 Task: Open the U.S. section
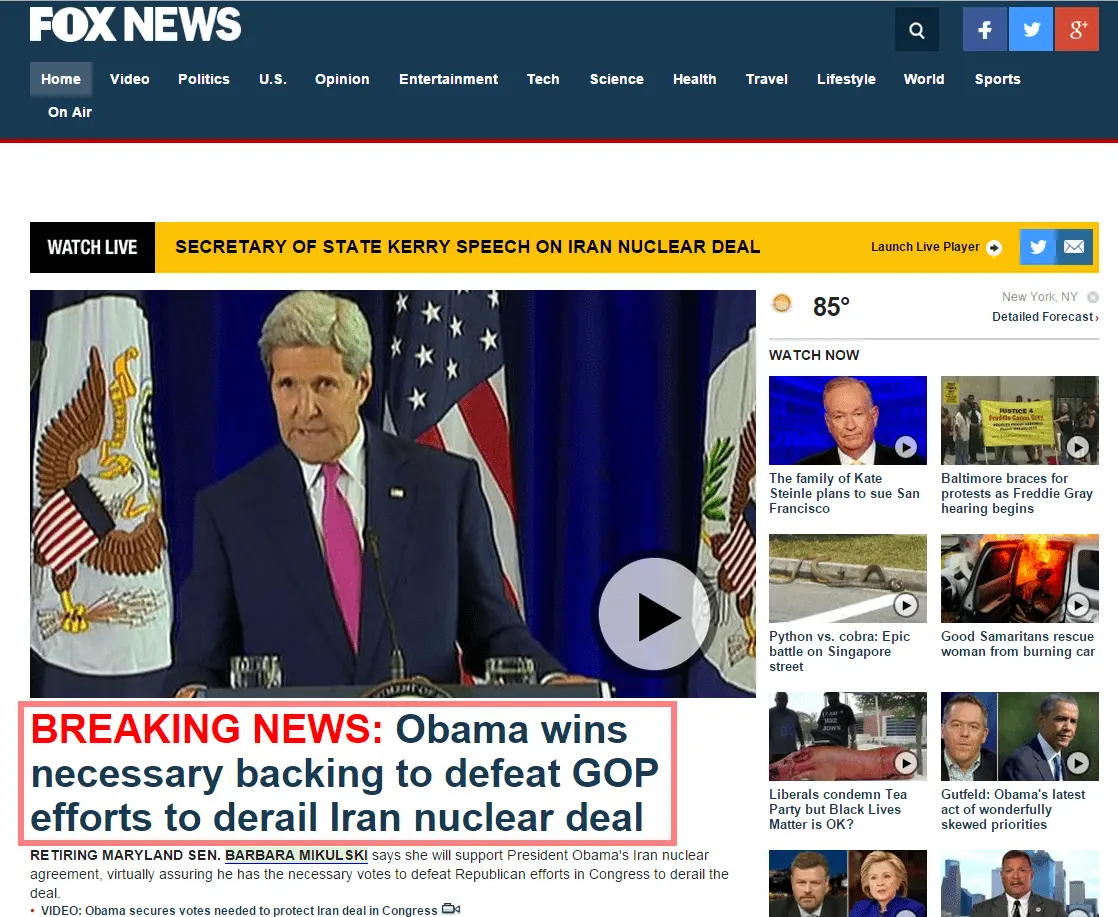pos(272,79)
